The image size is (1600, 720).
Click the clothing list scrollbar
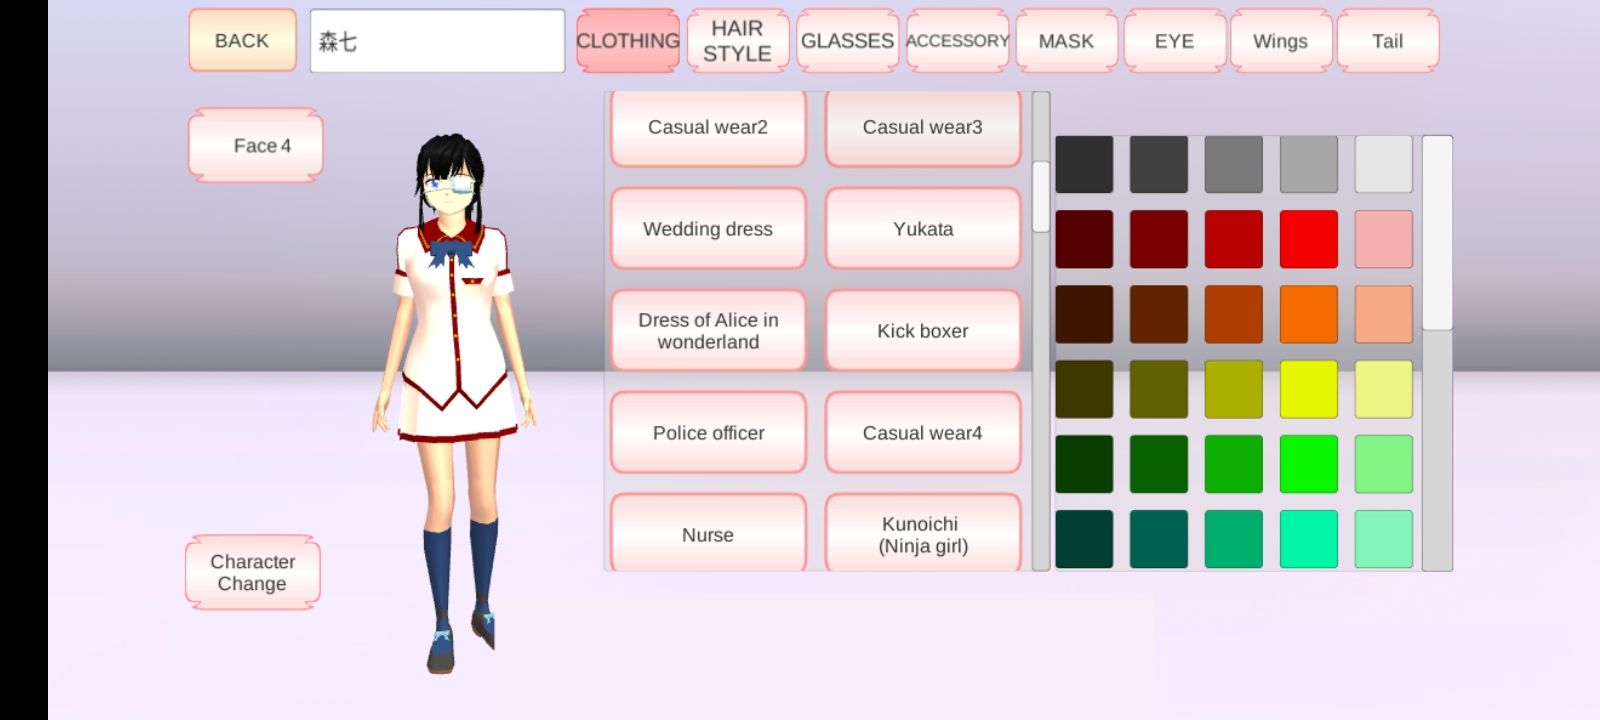tap(1041, 197)
